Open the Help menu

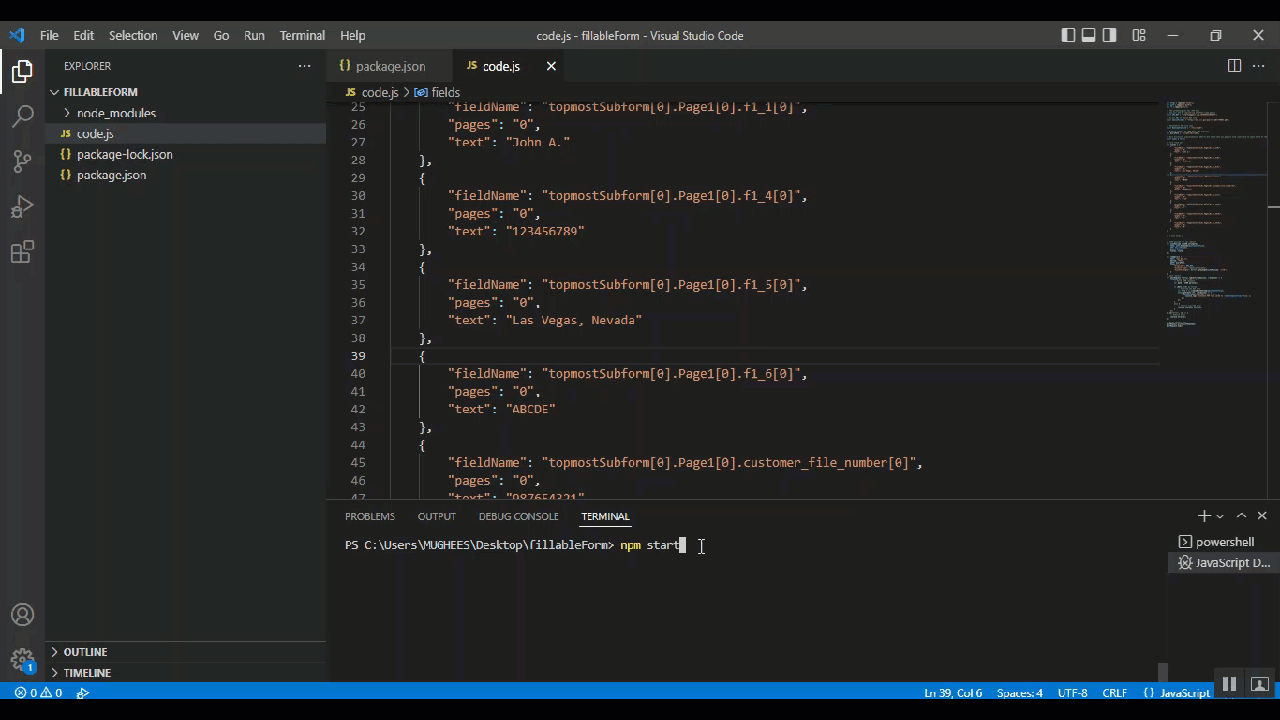352,35
